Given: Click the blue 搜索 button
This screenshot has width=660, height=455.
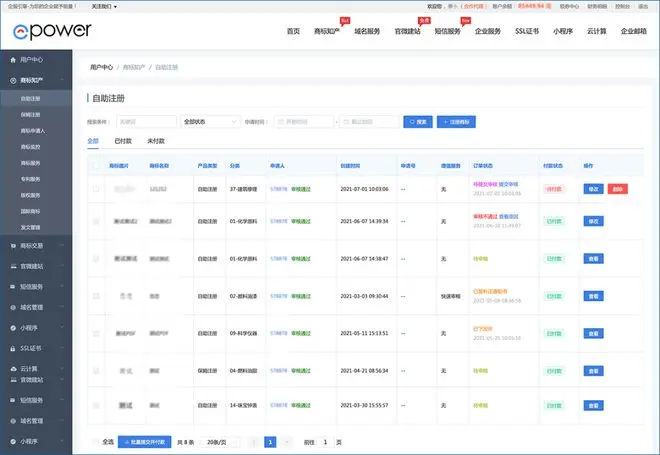Looking at the screenshot, I should coord(417,122).
